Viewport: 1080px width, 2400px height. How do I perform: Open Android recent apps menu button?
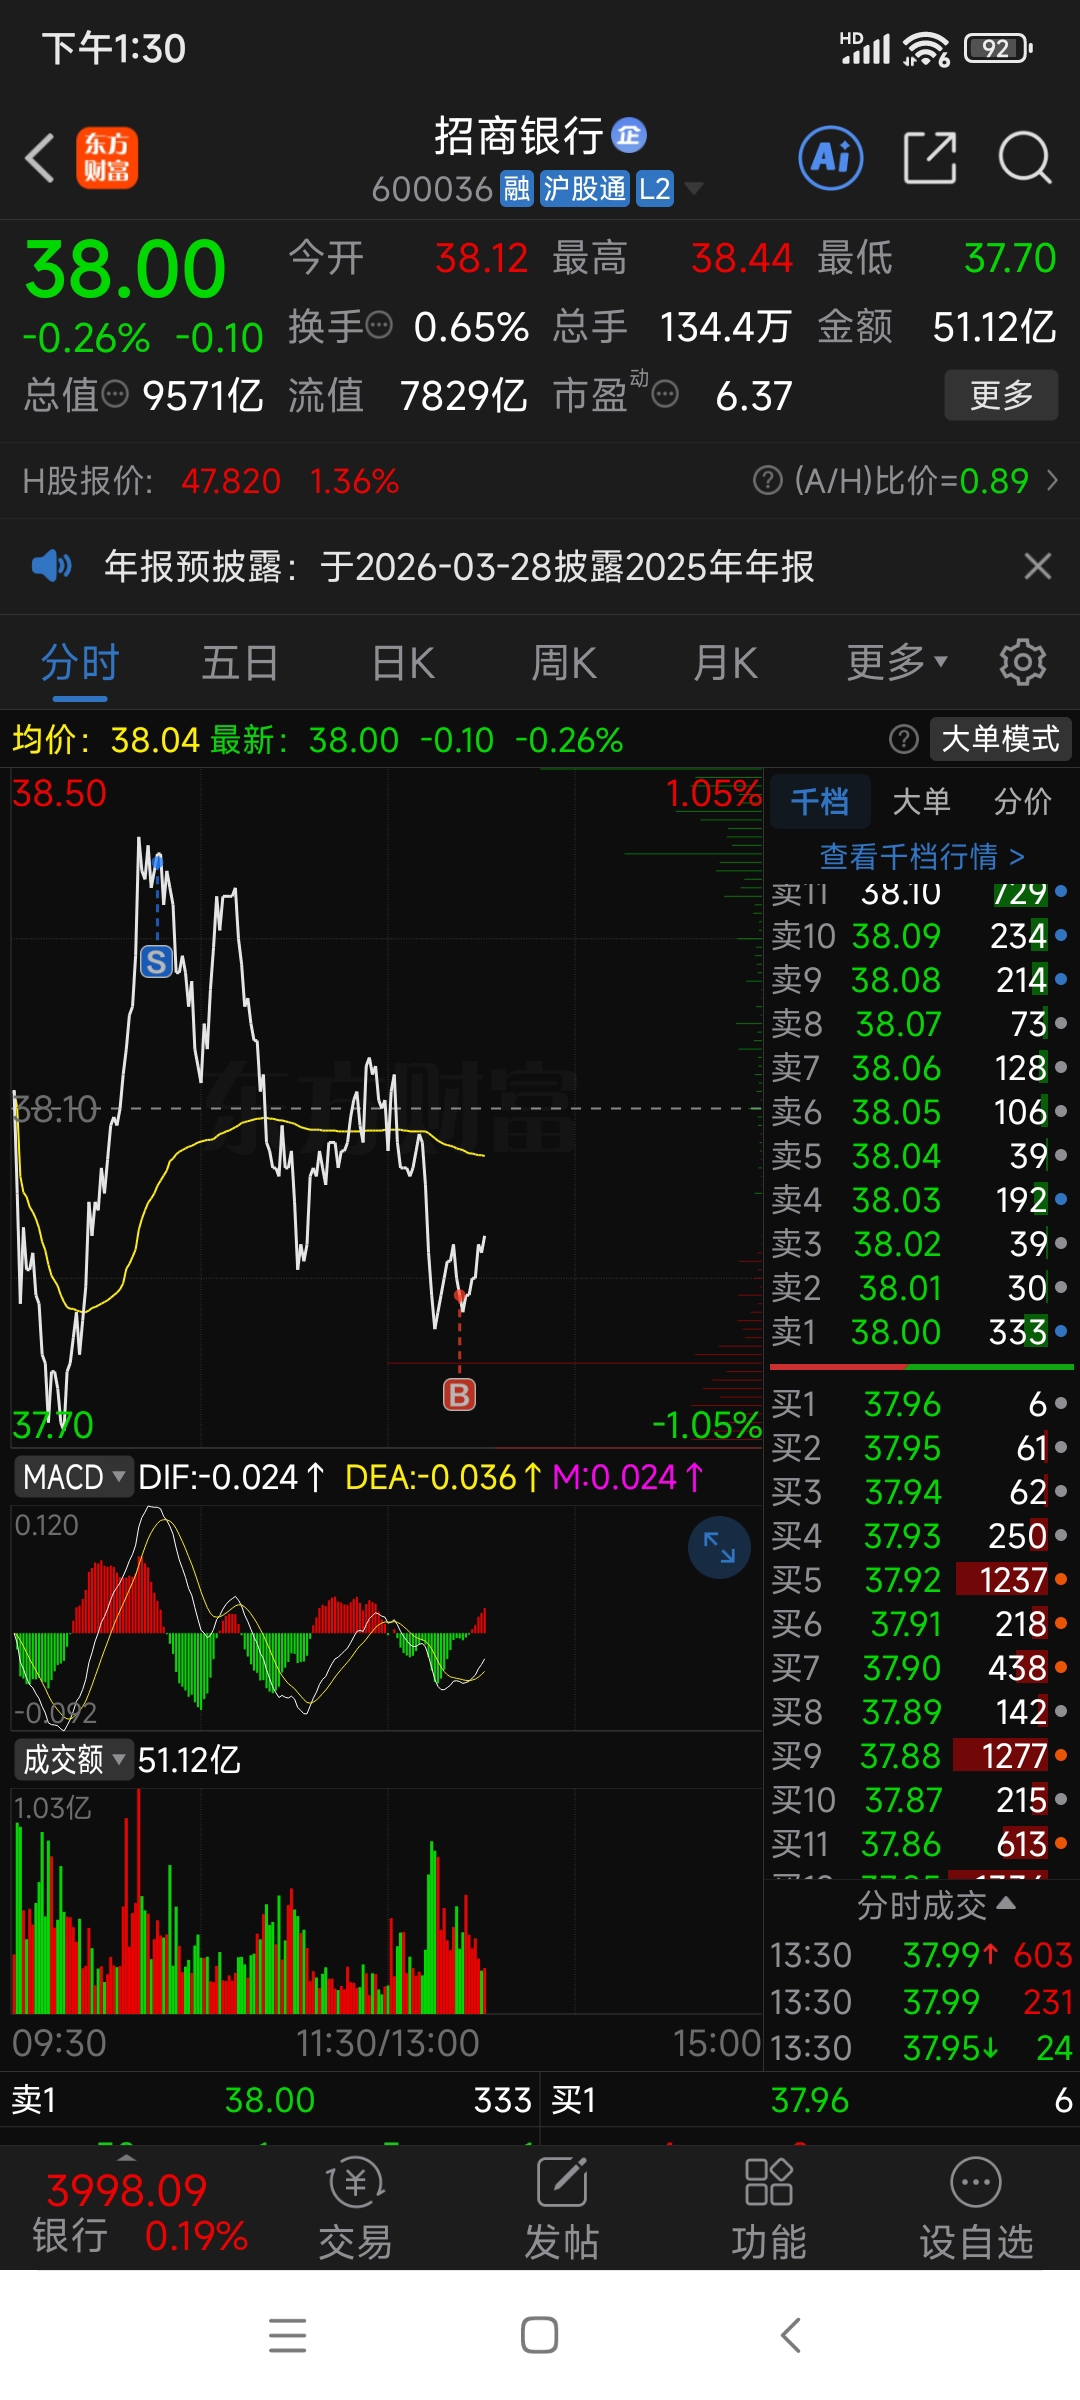(x=288, y=2335)
